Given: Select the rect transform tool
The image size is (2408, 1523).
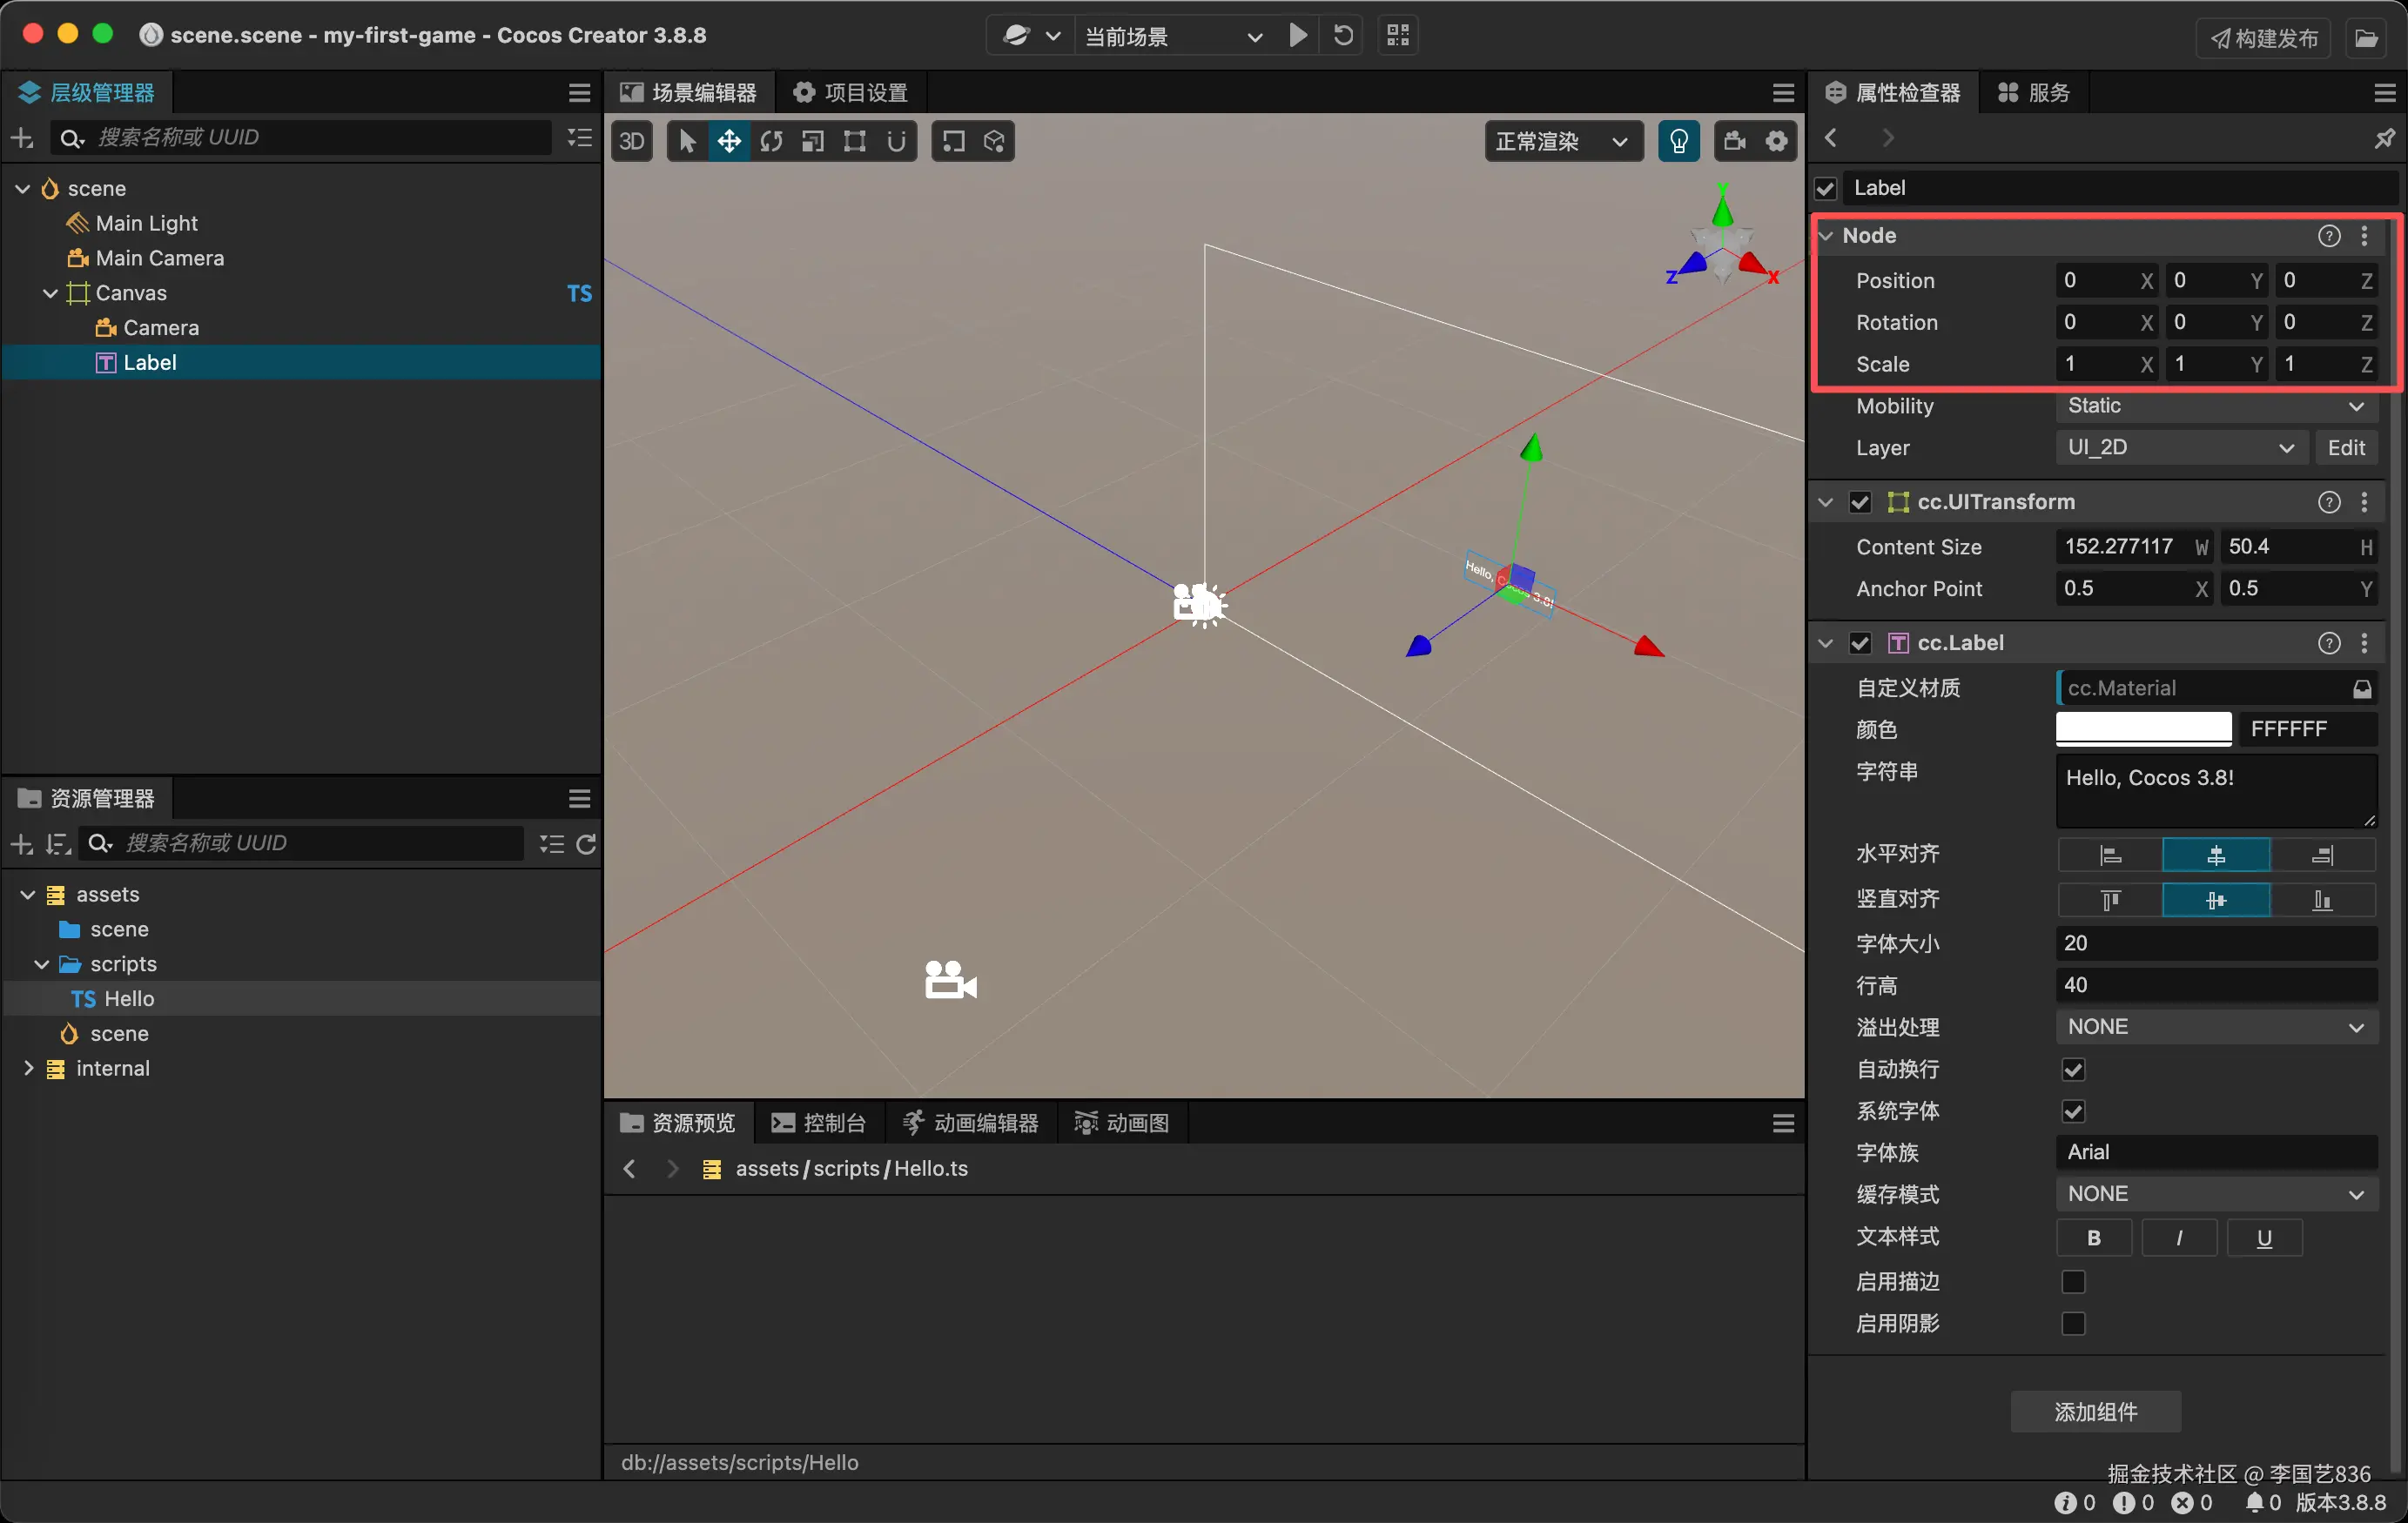Looking at the screenshot, I should 854,141.
